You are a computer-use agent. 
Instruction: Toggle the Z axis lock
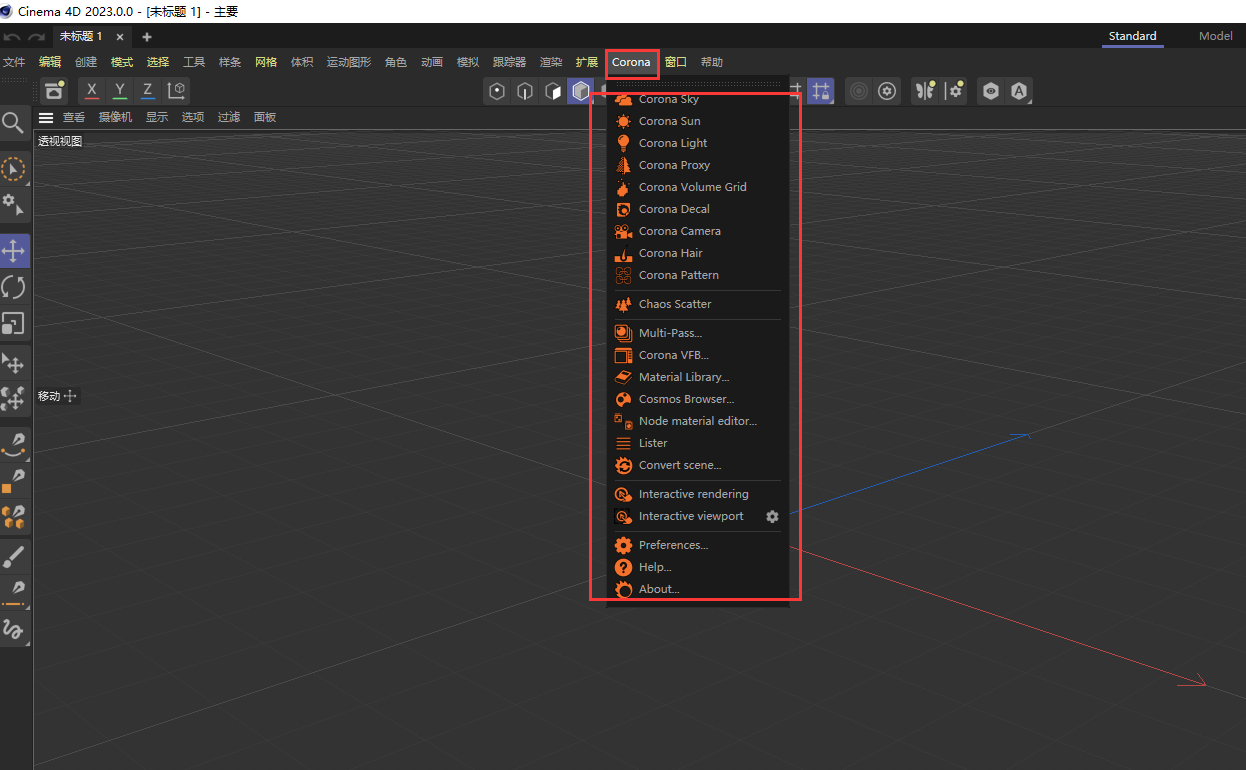[147, 91]
